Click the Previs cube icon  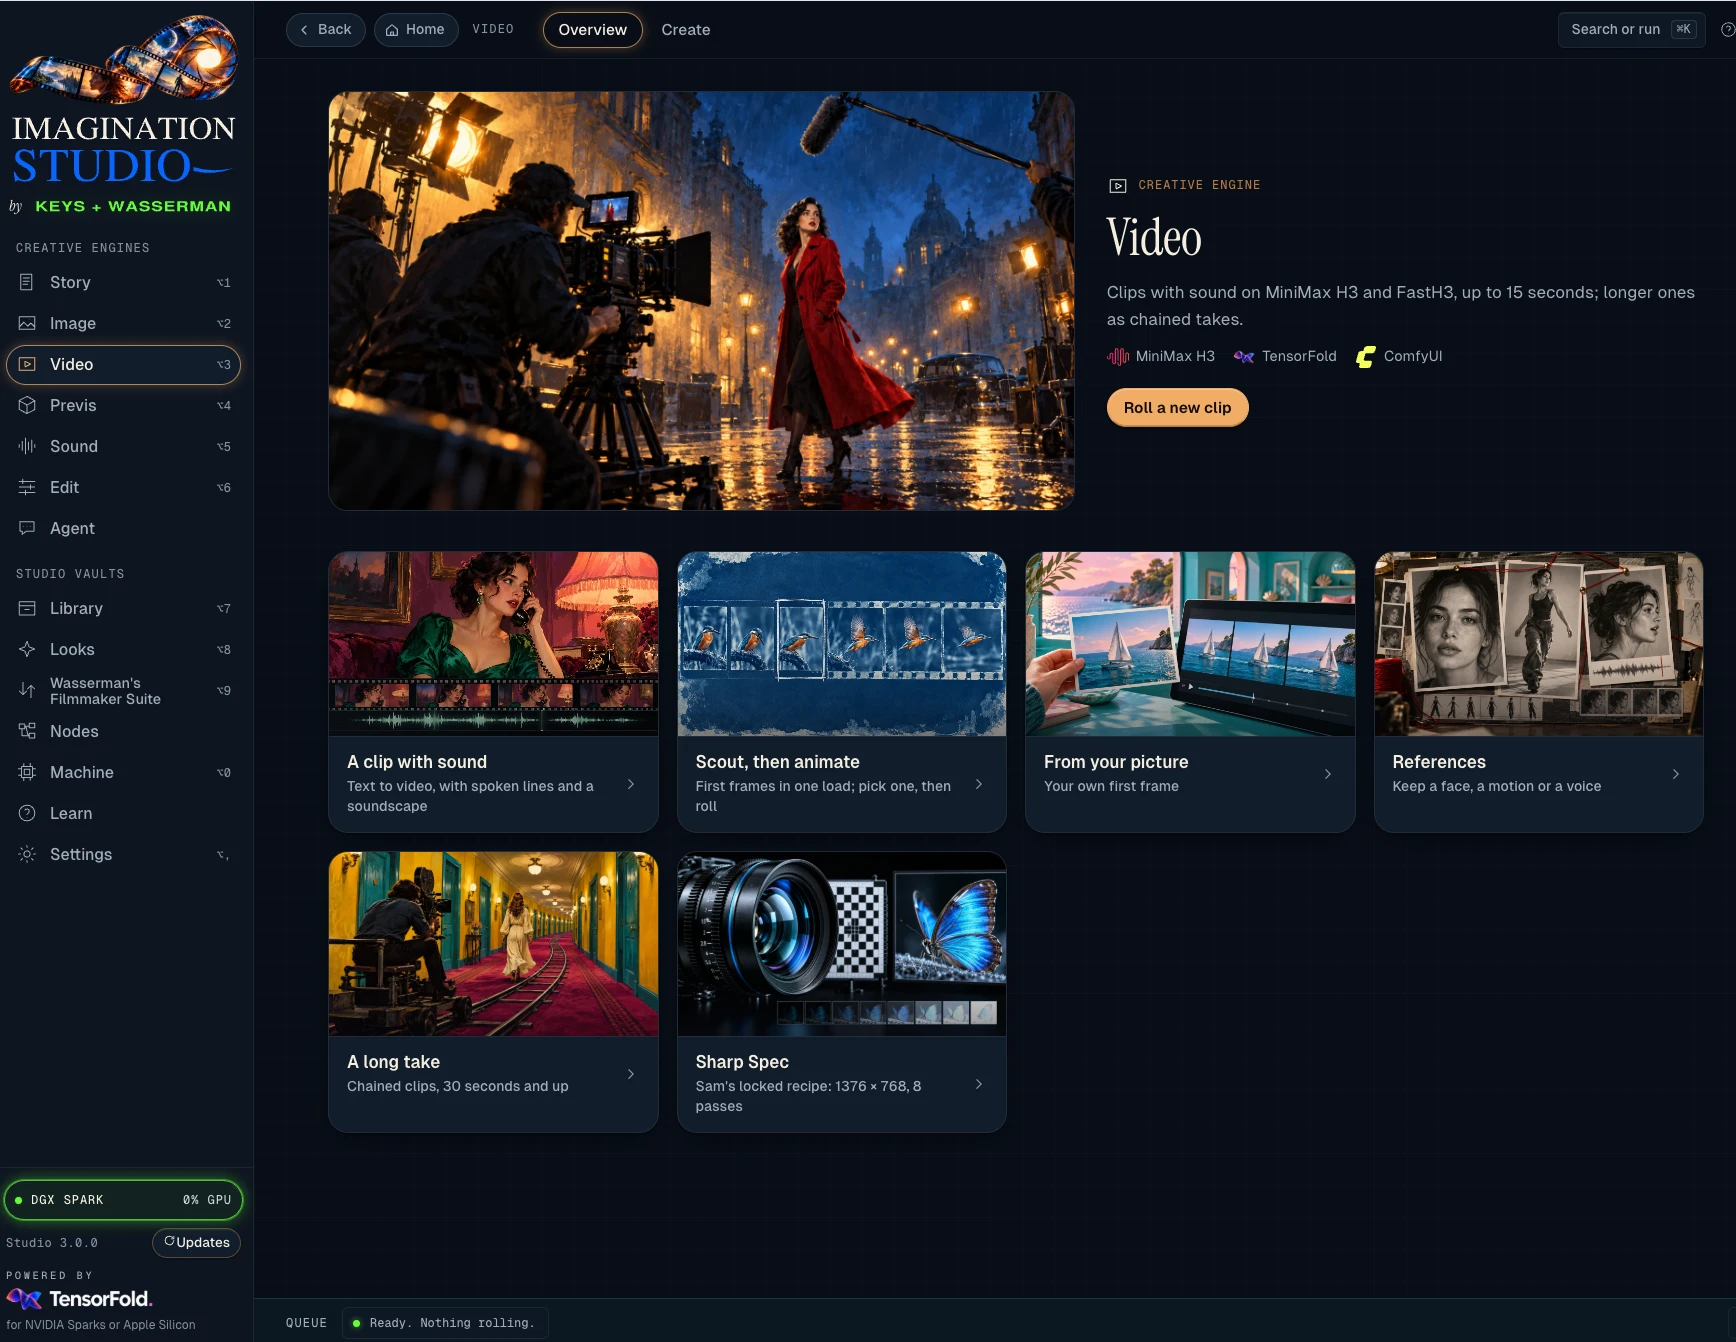tap(27, 405)
